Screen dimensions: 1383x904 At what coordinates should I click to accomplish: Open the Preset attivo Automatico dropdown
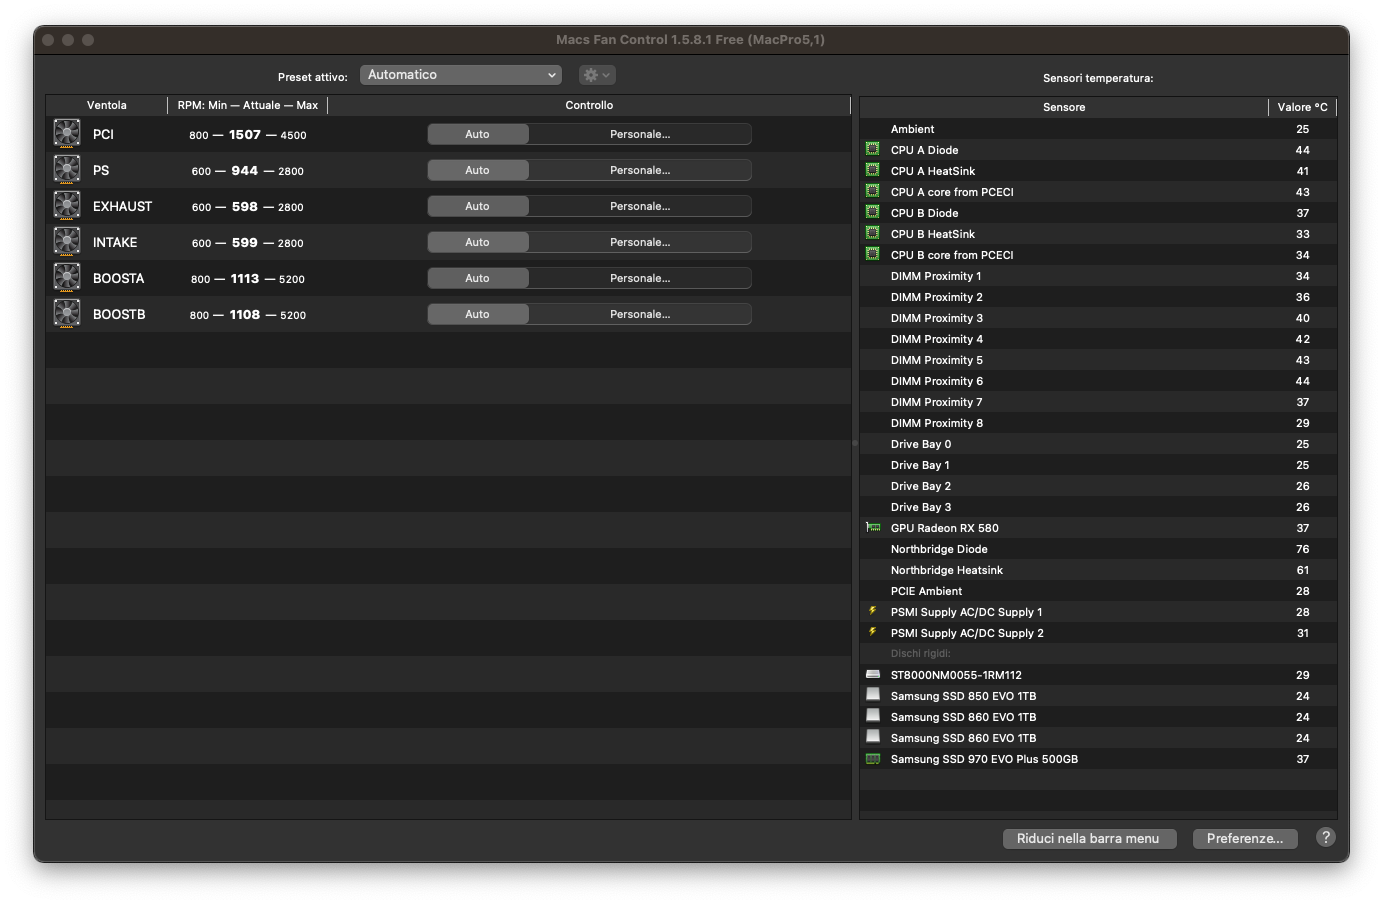460,75
